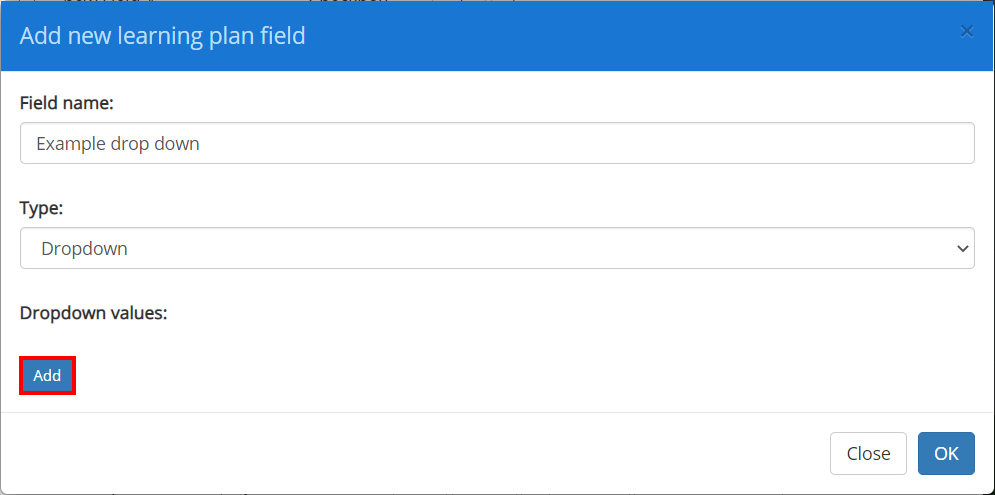Click the "Add new learning plan field" title
The image size is (995, 495).
point(162,36)
